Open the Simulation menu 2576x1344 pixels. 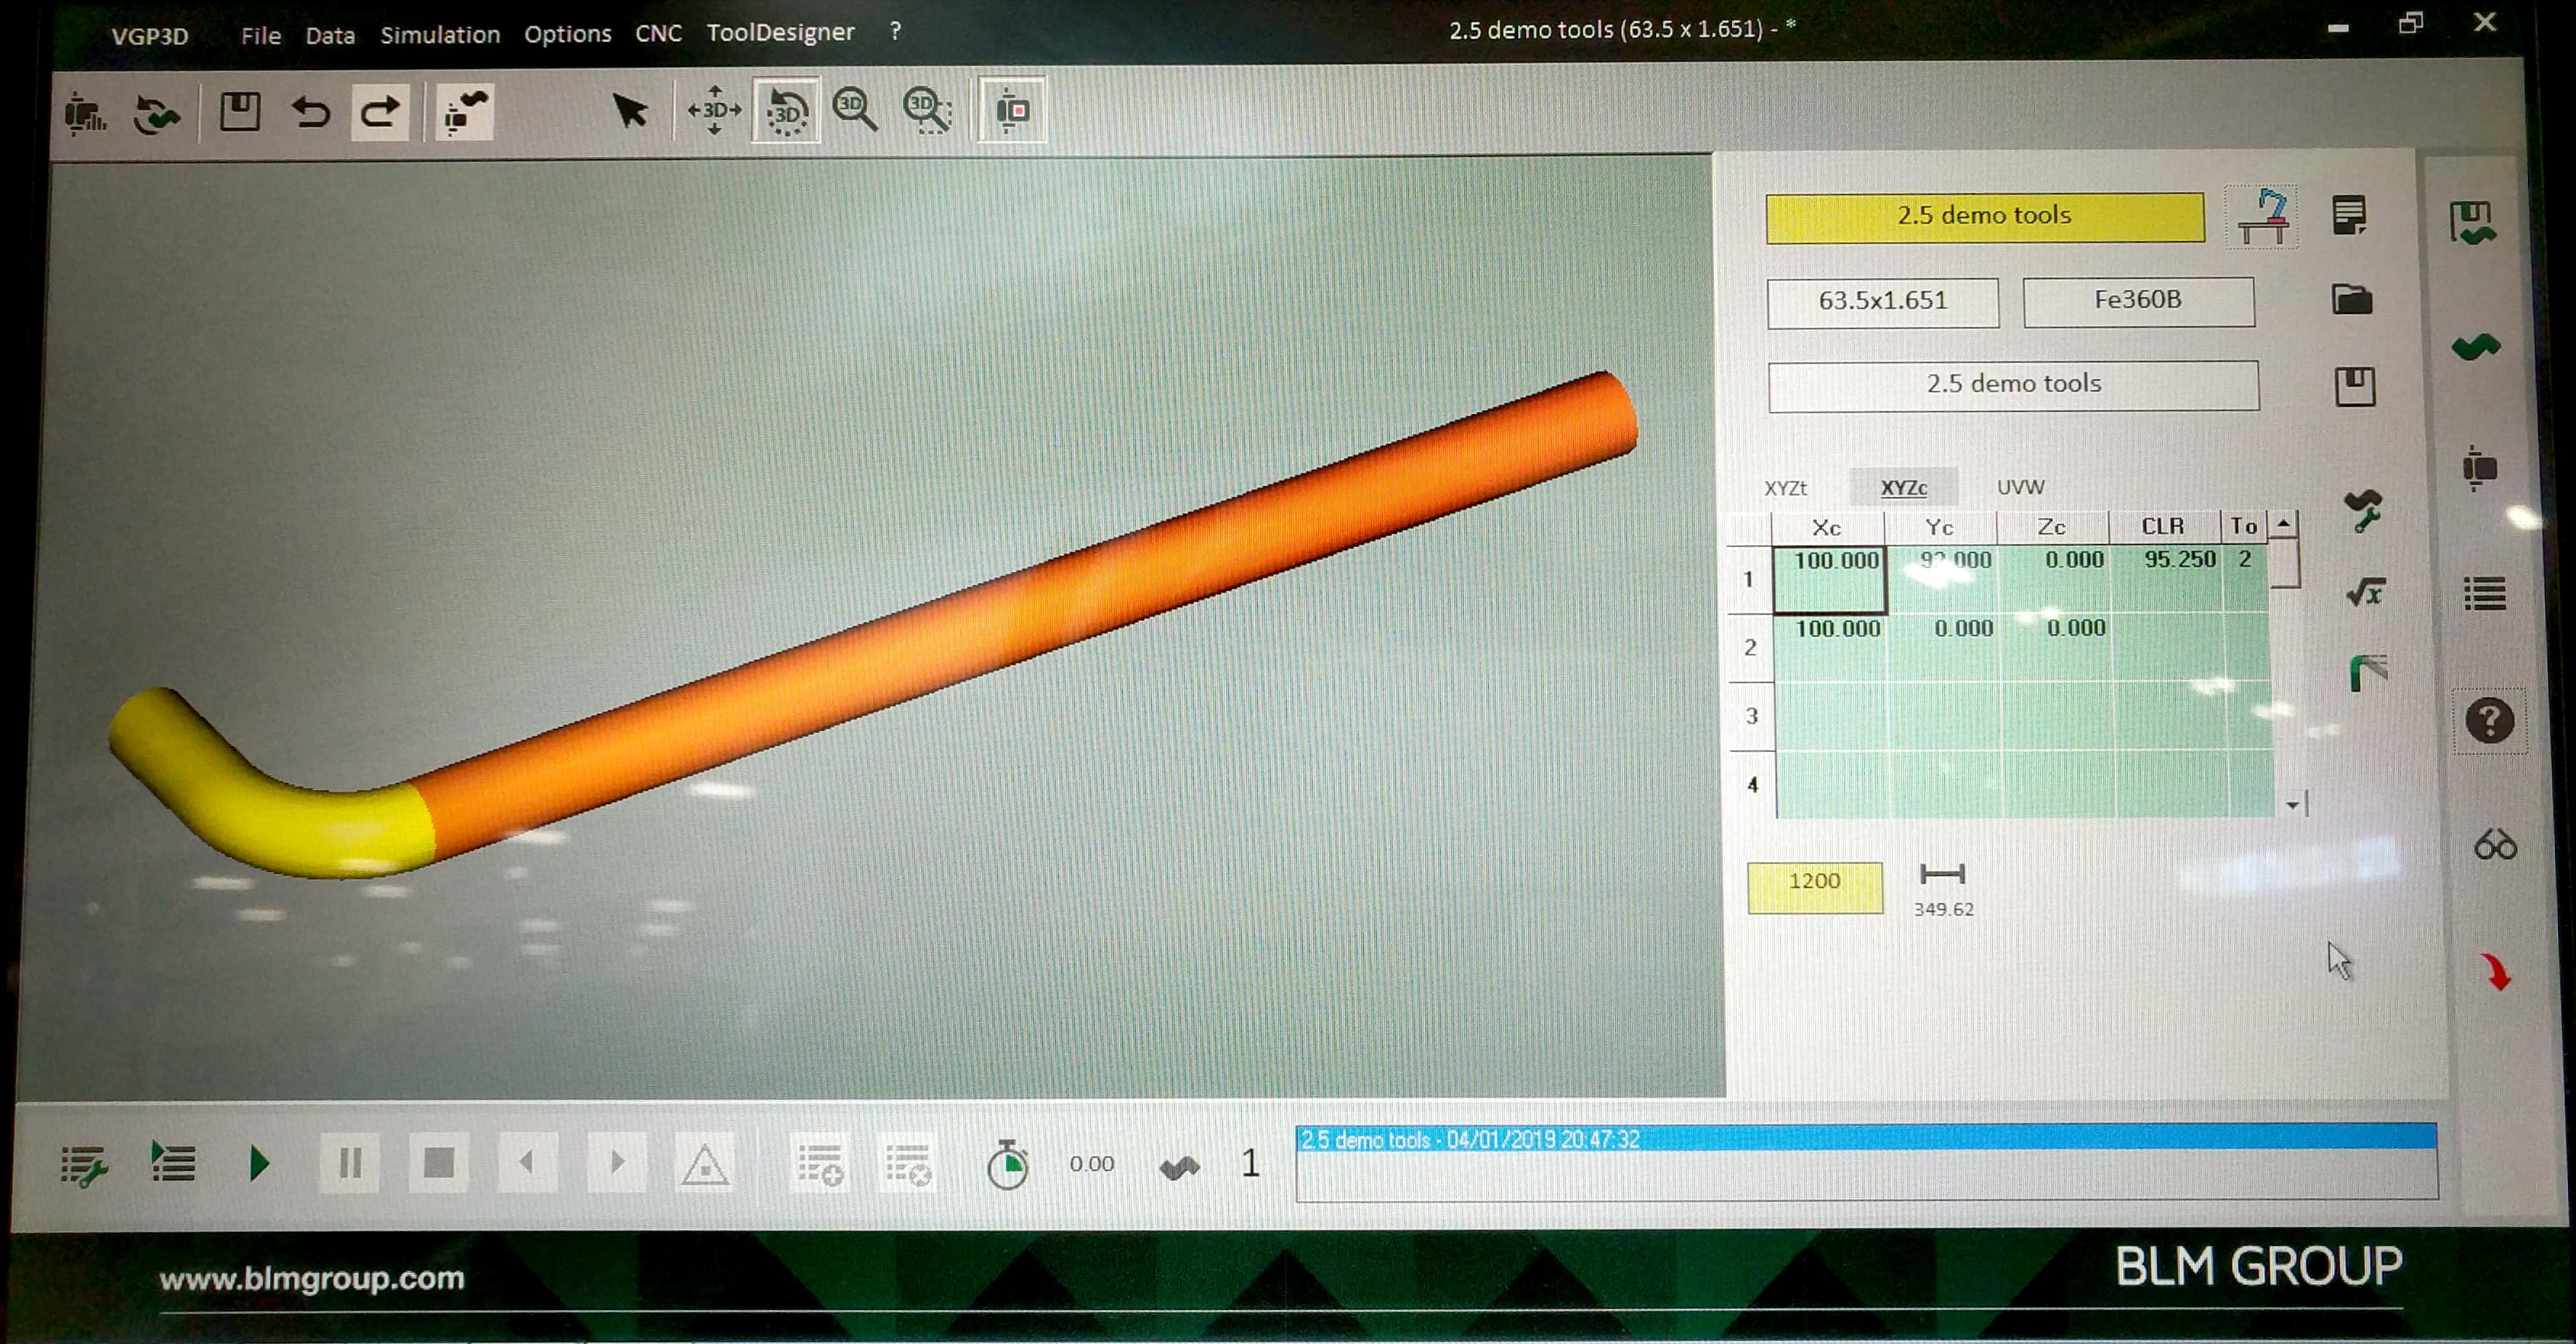(x=440, y=34)
